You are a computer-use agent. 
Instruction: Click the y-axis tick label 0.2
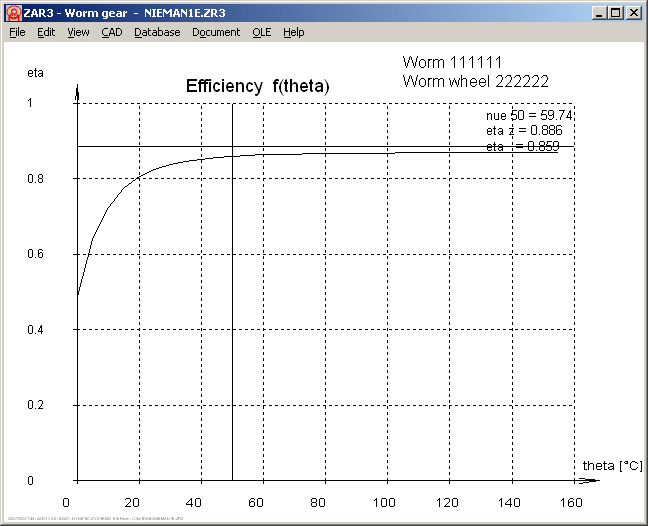[36, 405]
